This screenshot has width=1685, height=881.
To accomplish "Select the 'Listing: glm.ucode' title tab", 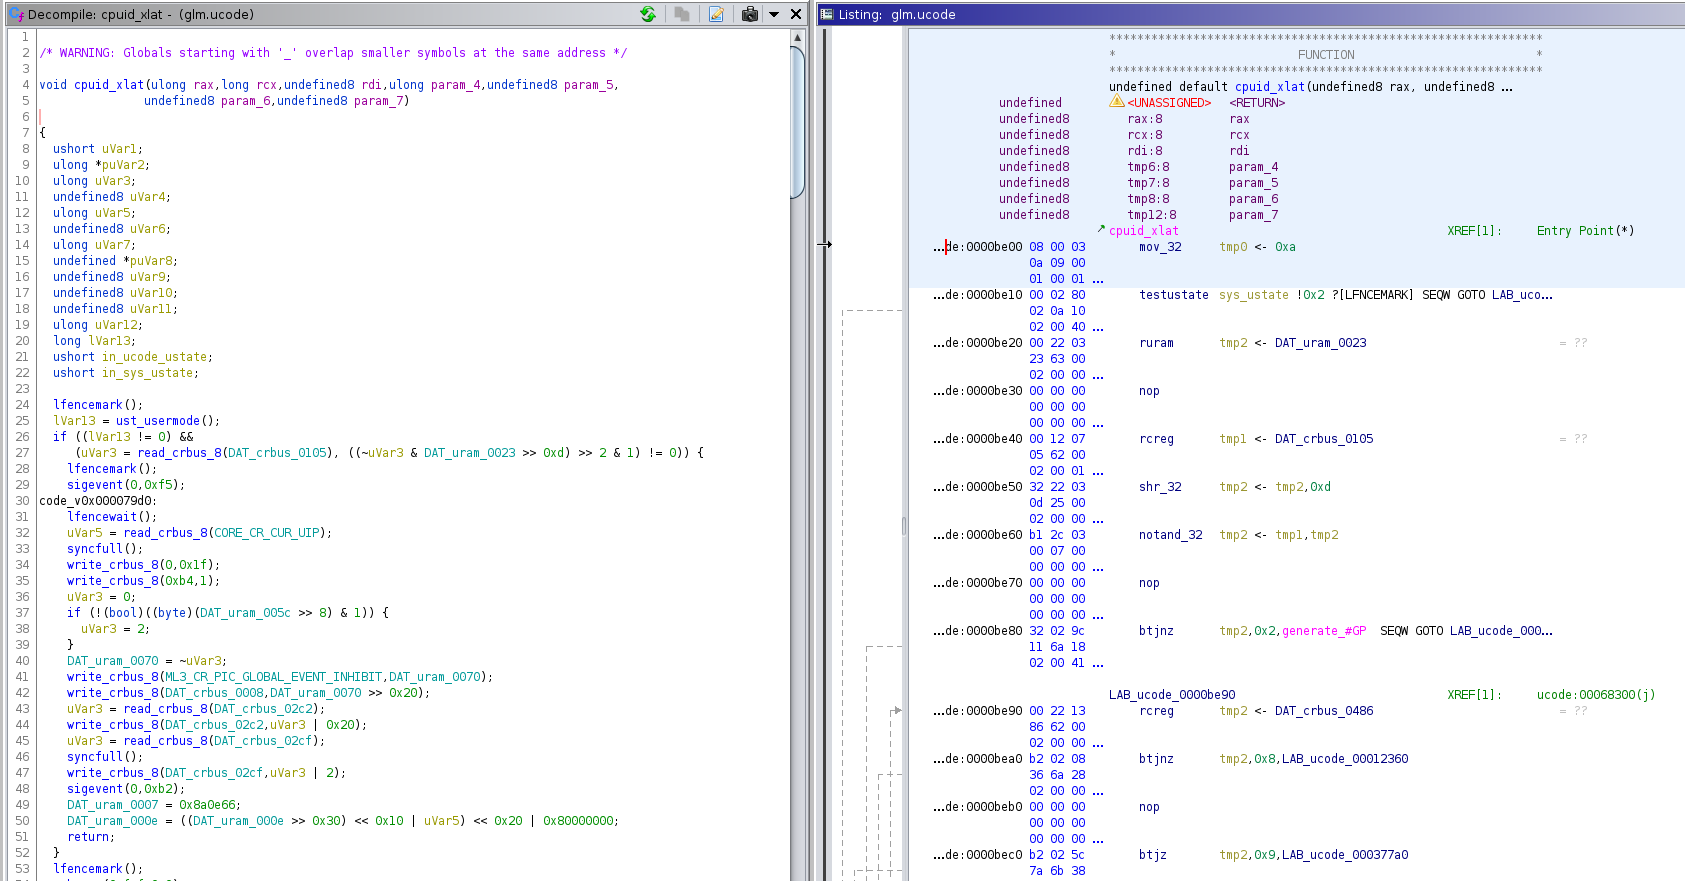I will [896, 14].
